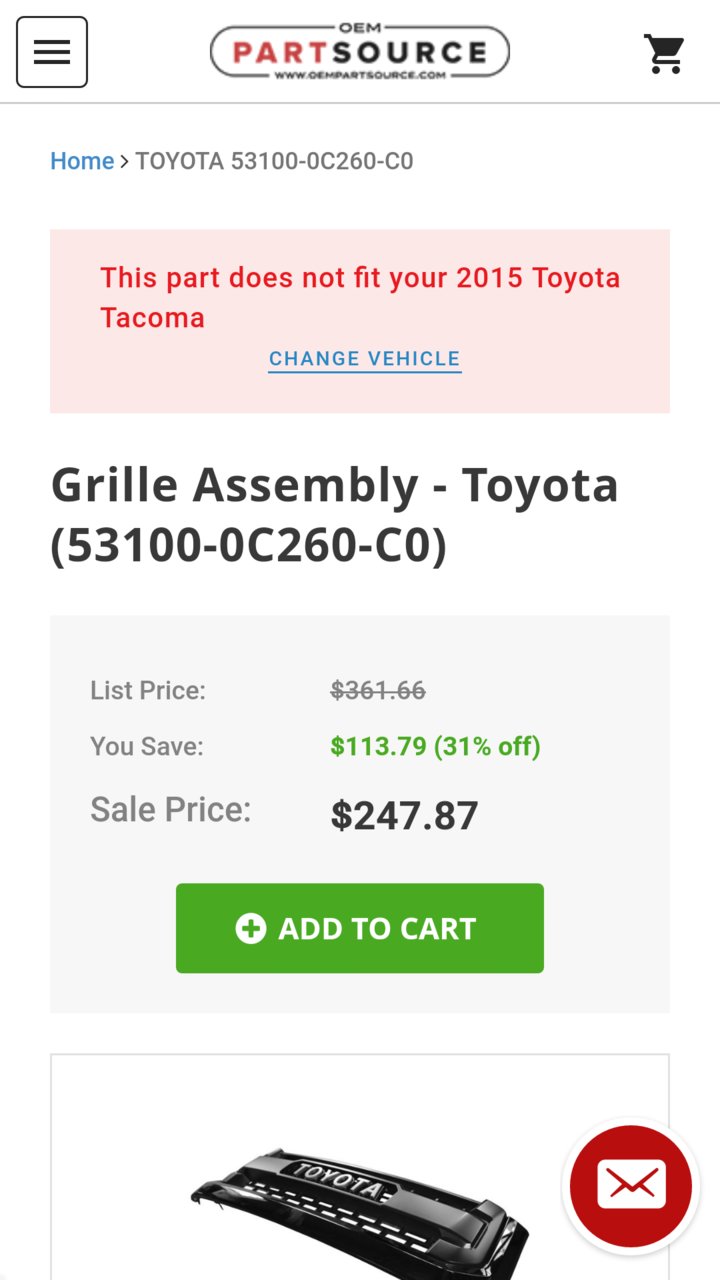
Task: Click the Sale Price label
Action: tap(171, 810)
